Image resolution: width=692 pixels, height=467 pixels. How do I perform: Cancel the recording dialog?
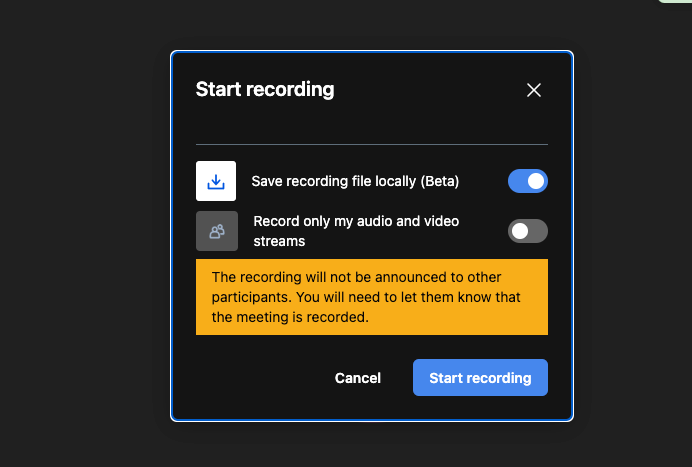coord(358,378)
